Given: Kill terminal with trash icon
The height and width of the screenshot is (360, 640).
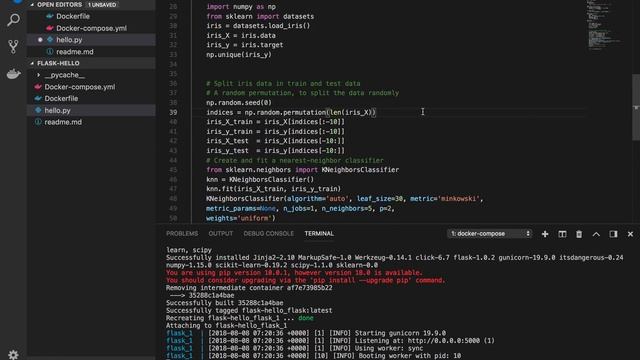Looking at the screenshot, I should 579,234.
